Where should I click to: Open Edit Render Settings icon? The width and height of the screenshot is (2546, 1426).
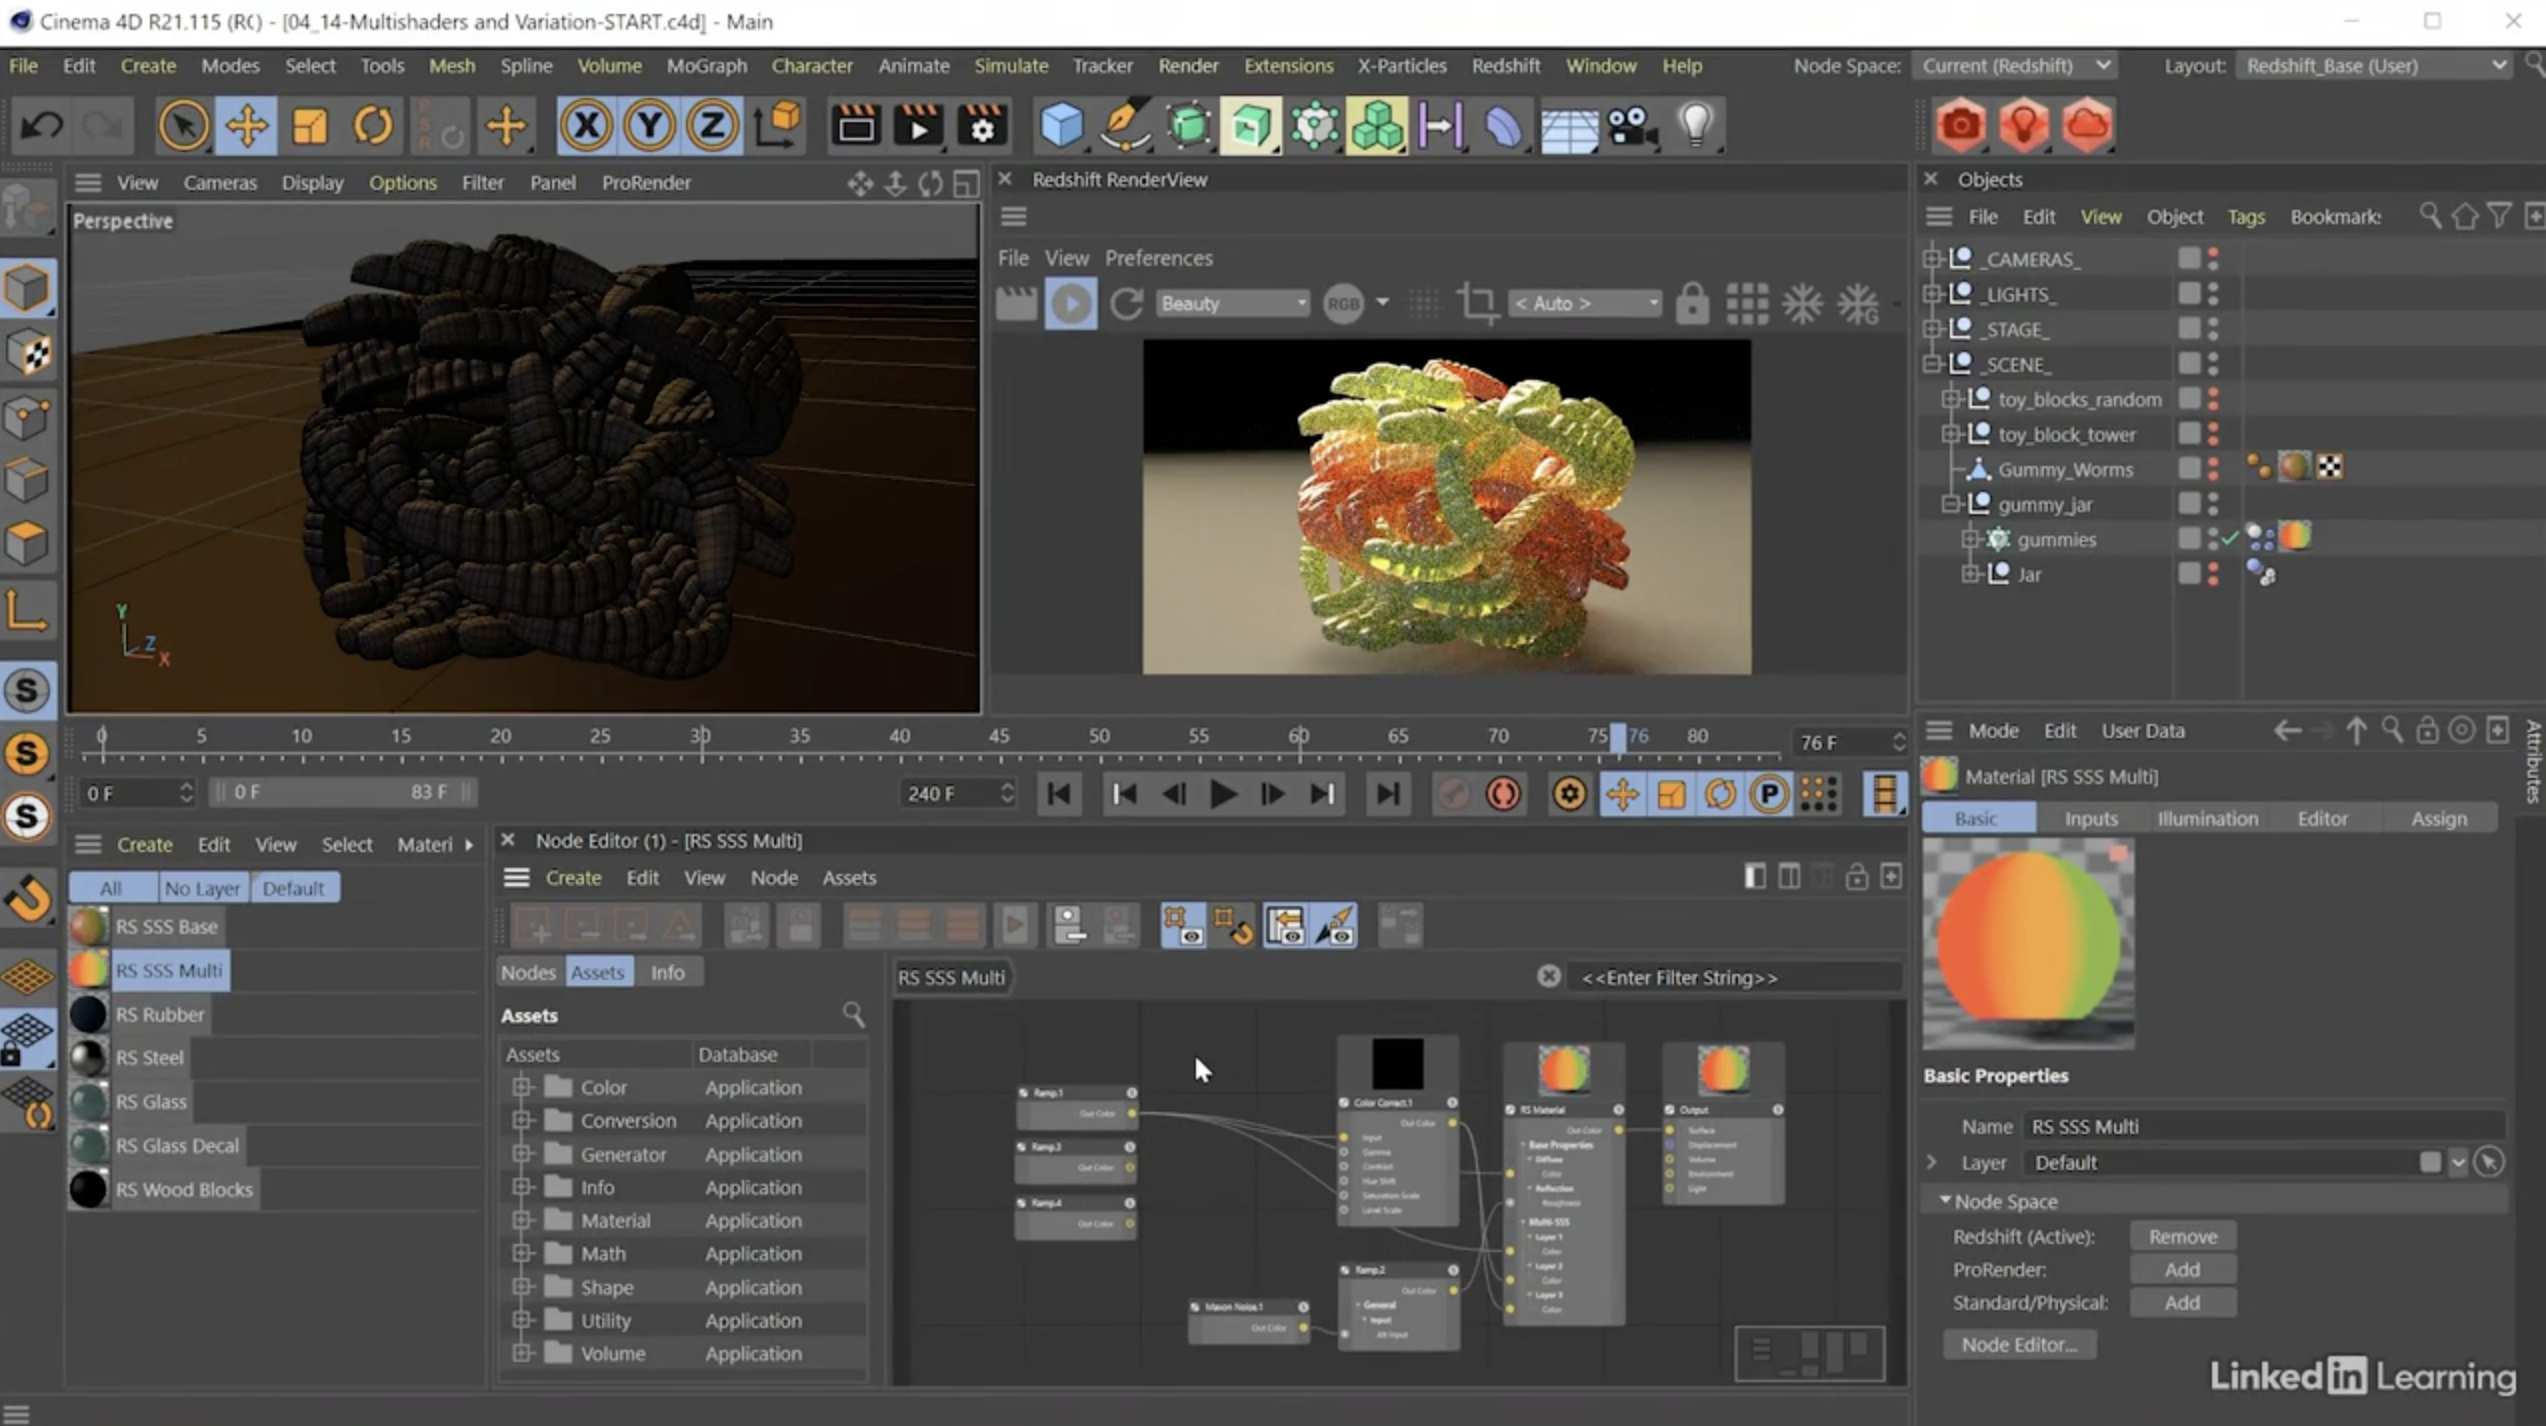point(982,126)
